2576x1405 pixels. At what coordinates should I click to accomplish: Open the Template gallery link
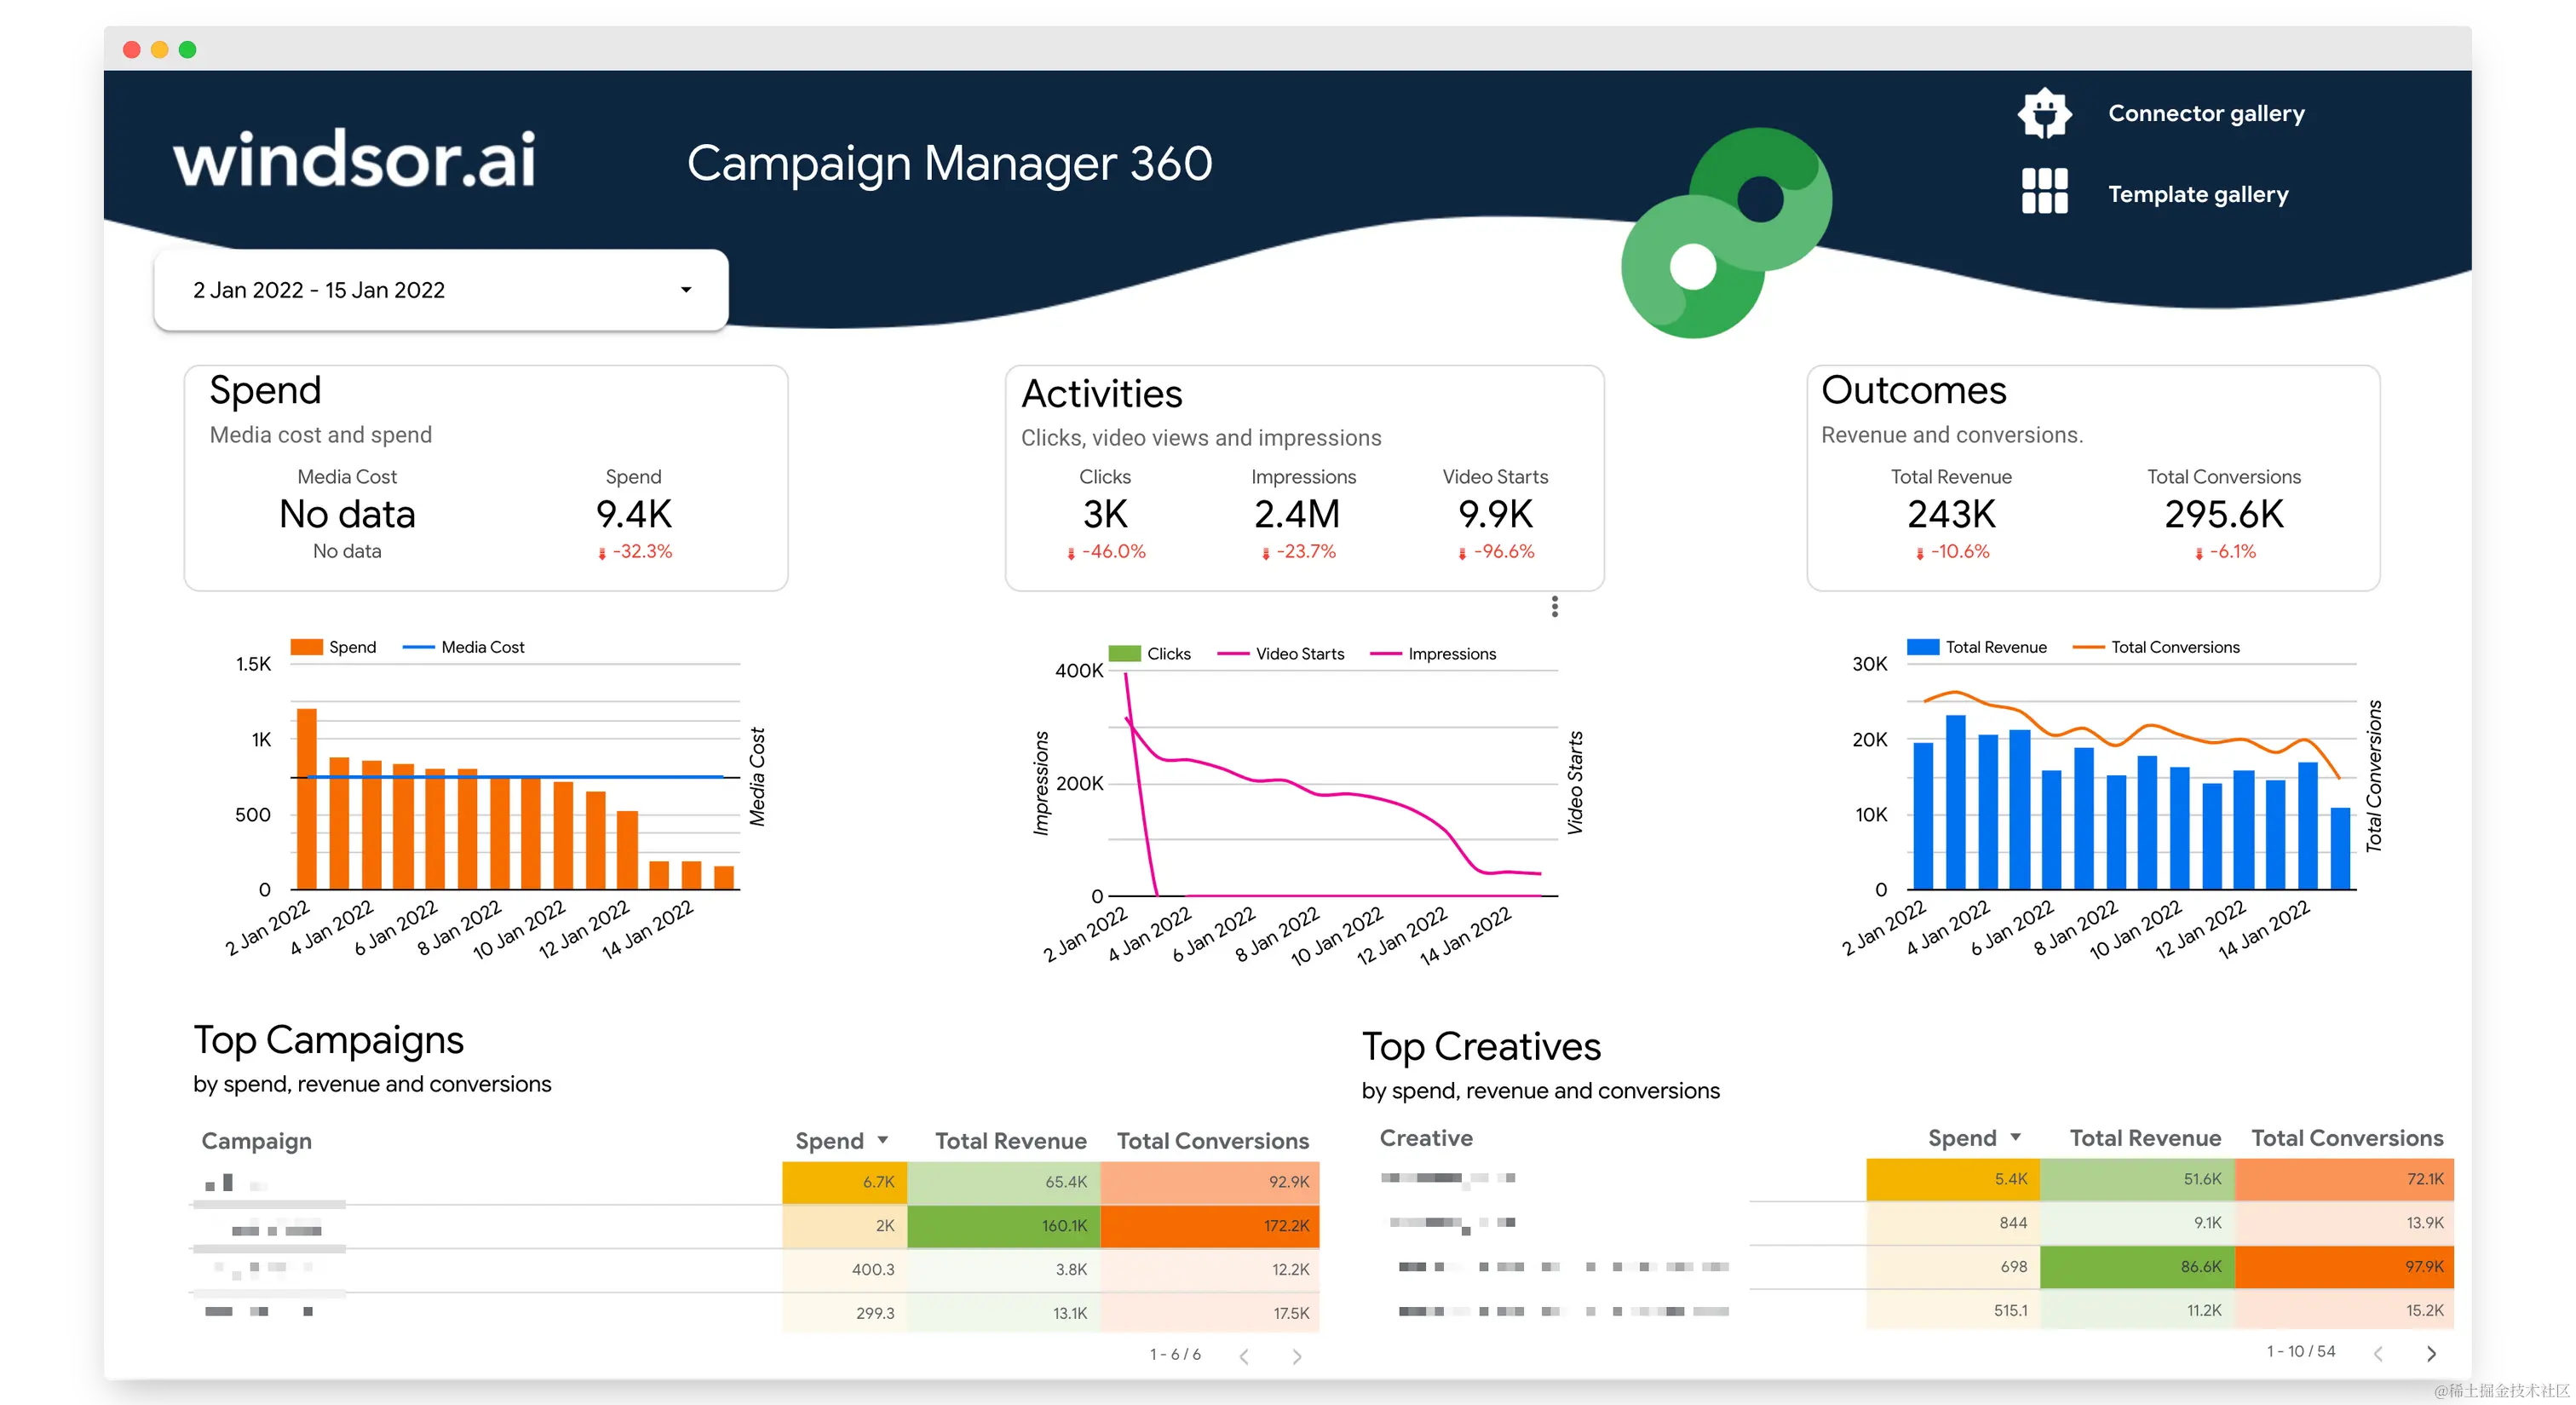coord(2198,194)
